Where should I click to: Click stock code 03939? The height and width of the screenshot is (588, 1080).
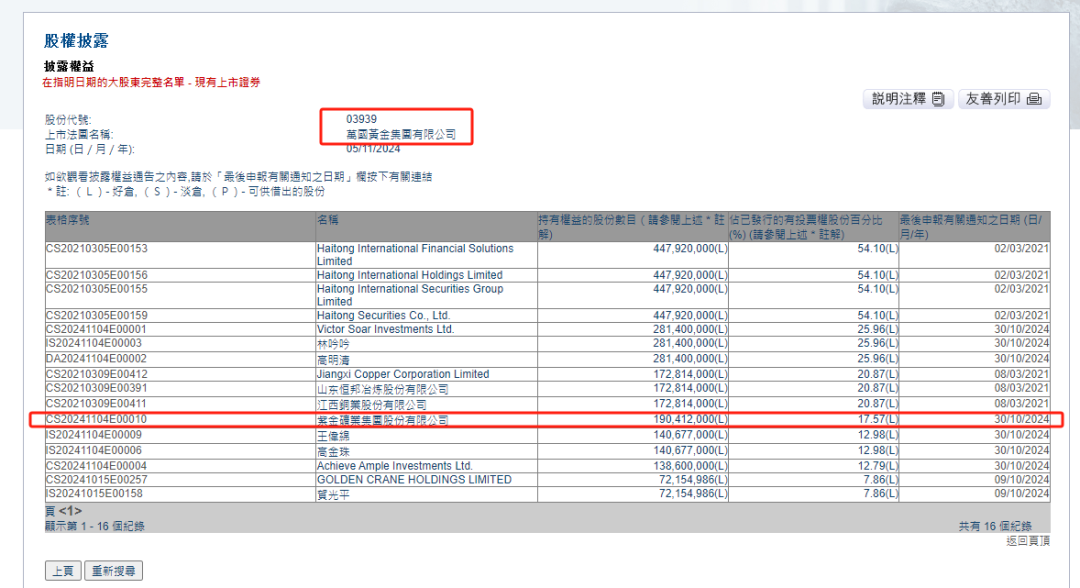362,119
